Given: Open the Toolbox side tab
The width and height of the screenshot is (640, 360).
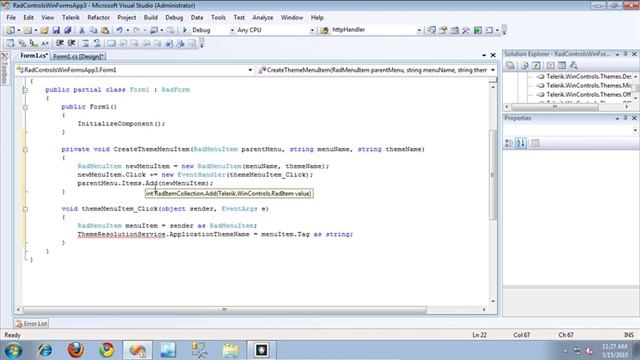Looking at the screenshot, I should pos(4,69).
